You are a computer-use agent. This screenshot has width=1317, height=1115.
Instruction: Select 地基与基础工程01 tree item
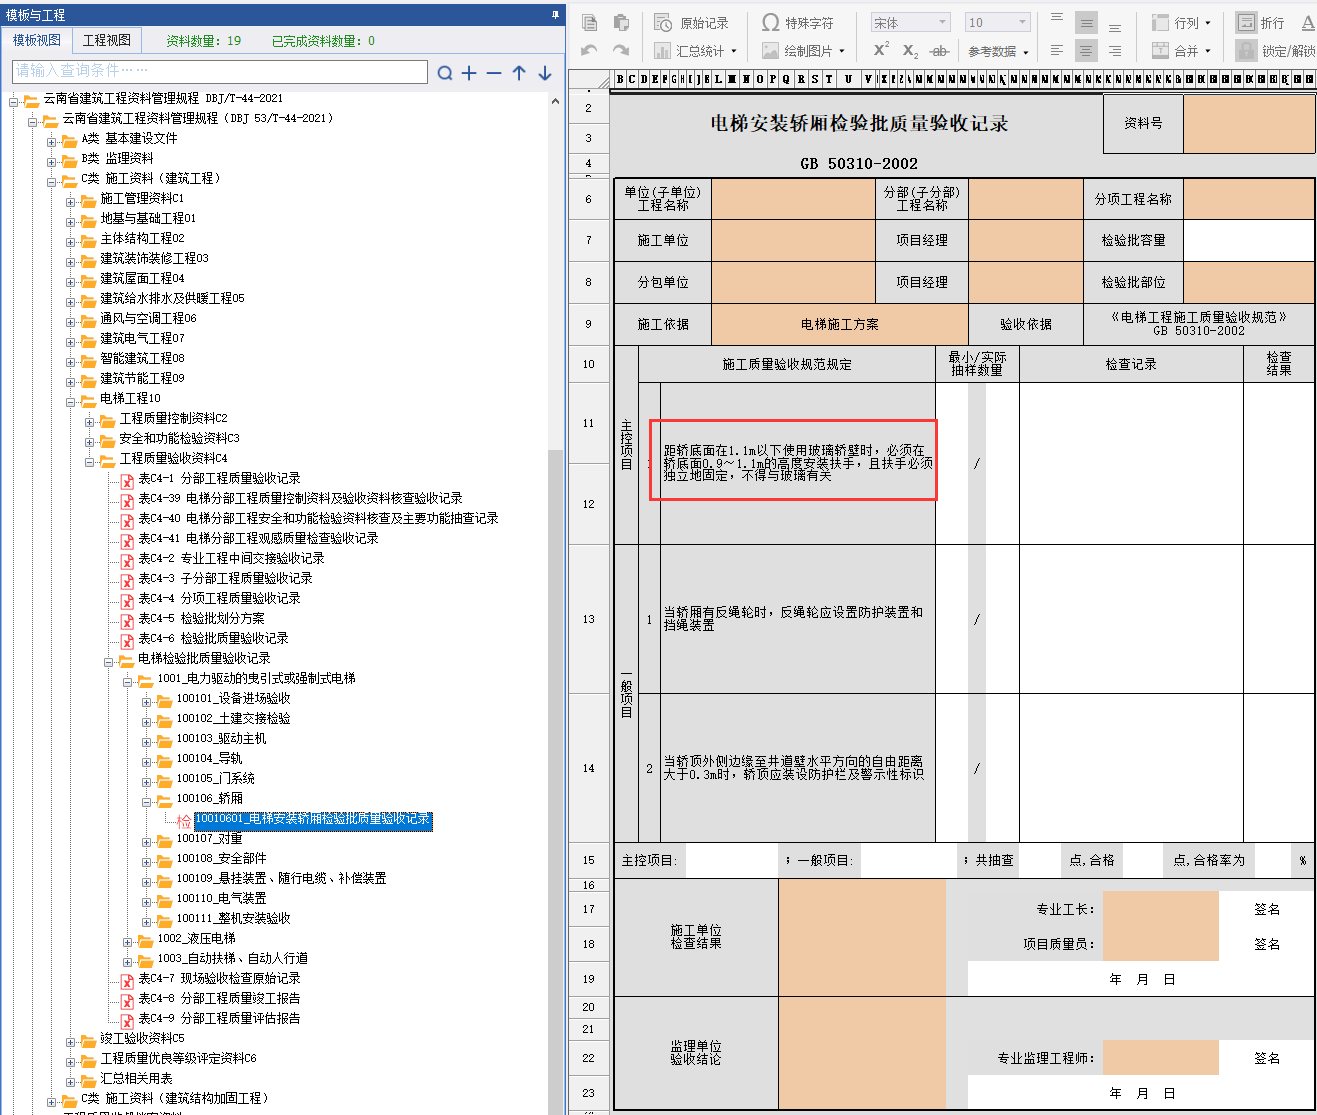148,218
